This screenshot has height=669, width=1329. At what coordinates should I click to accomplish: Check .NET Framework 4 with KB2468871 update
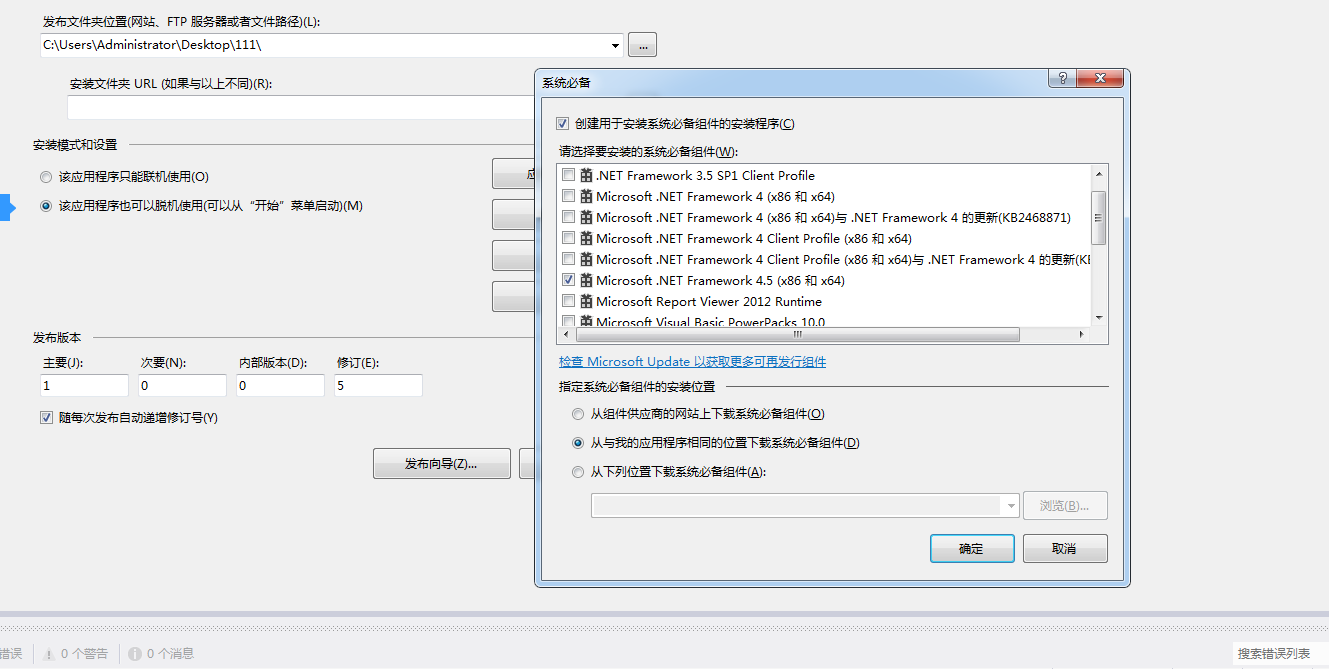click(568, 217)
